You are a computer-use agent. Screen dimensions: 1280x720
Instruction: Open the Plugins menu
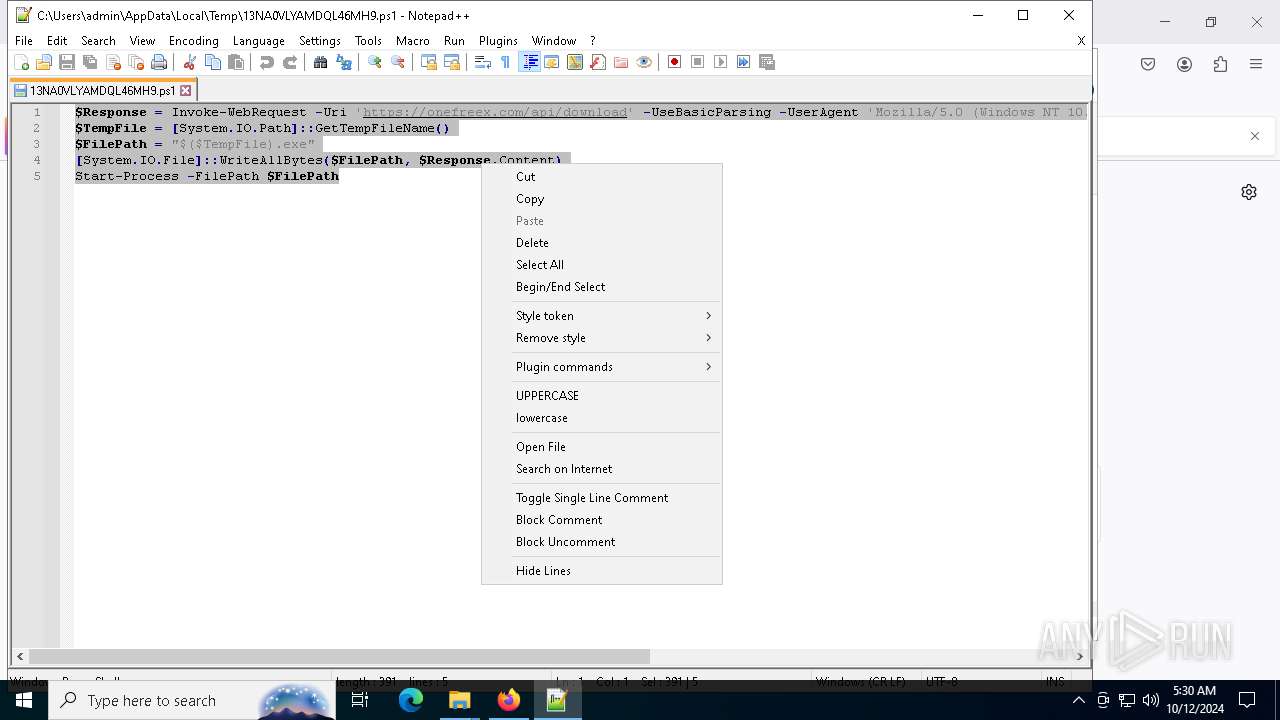498,41
